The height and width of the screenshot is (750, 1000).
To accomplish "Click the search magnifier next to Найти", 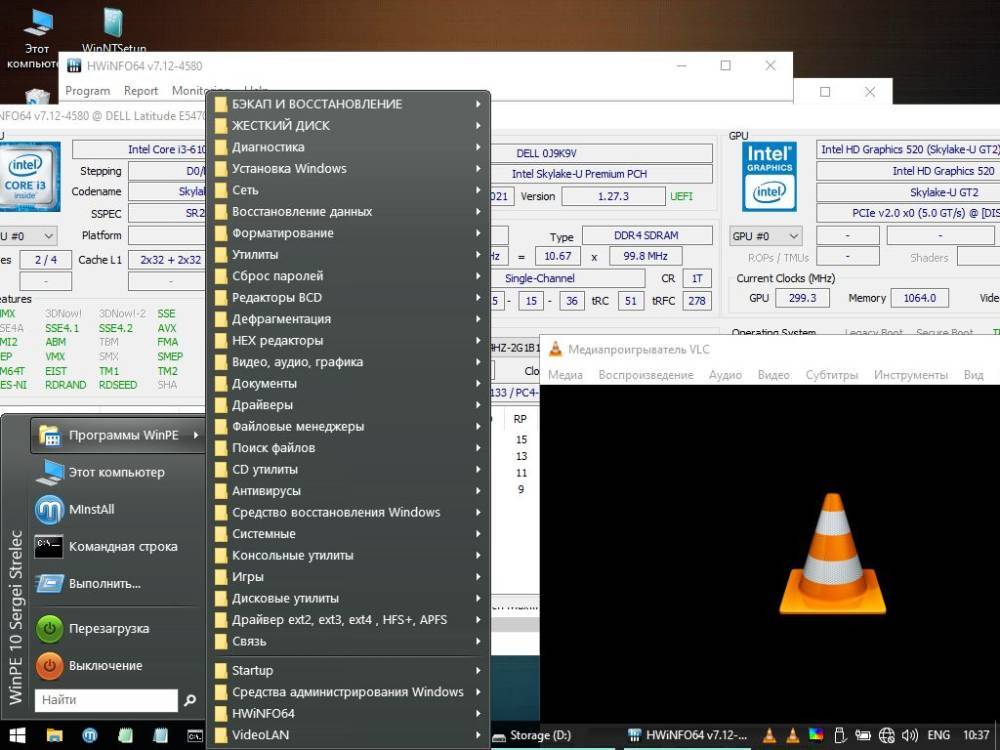I will point(190,700).
